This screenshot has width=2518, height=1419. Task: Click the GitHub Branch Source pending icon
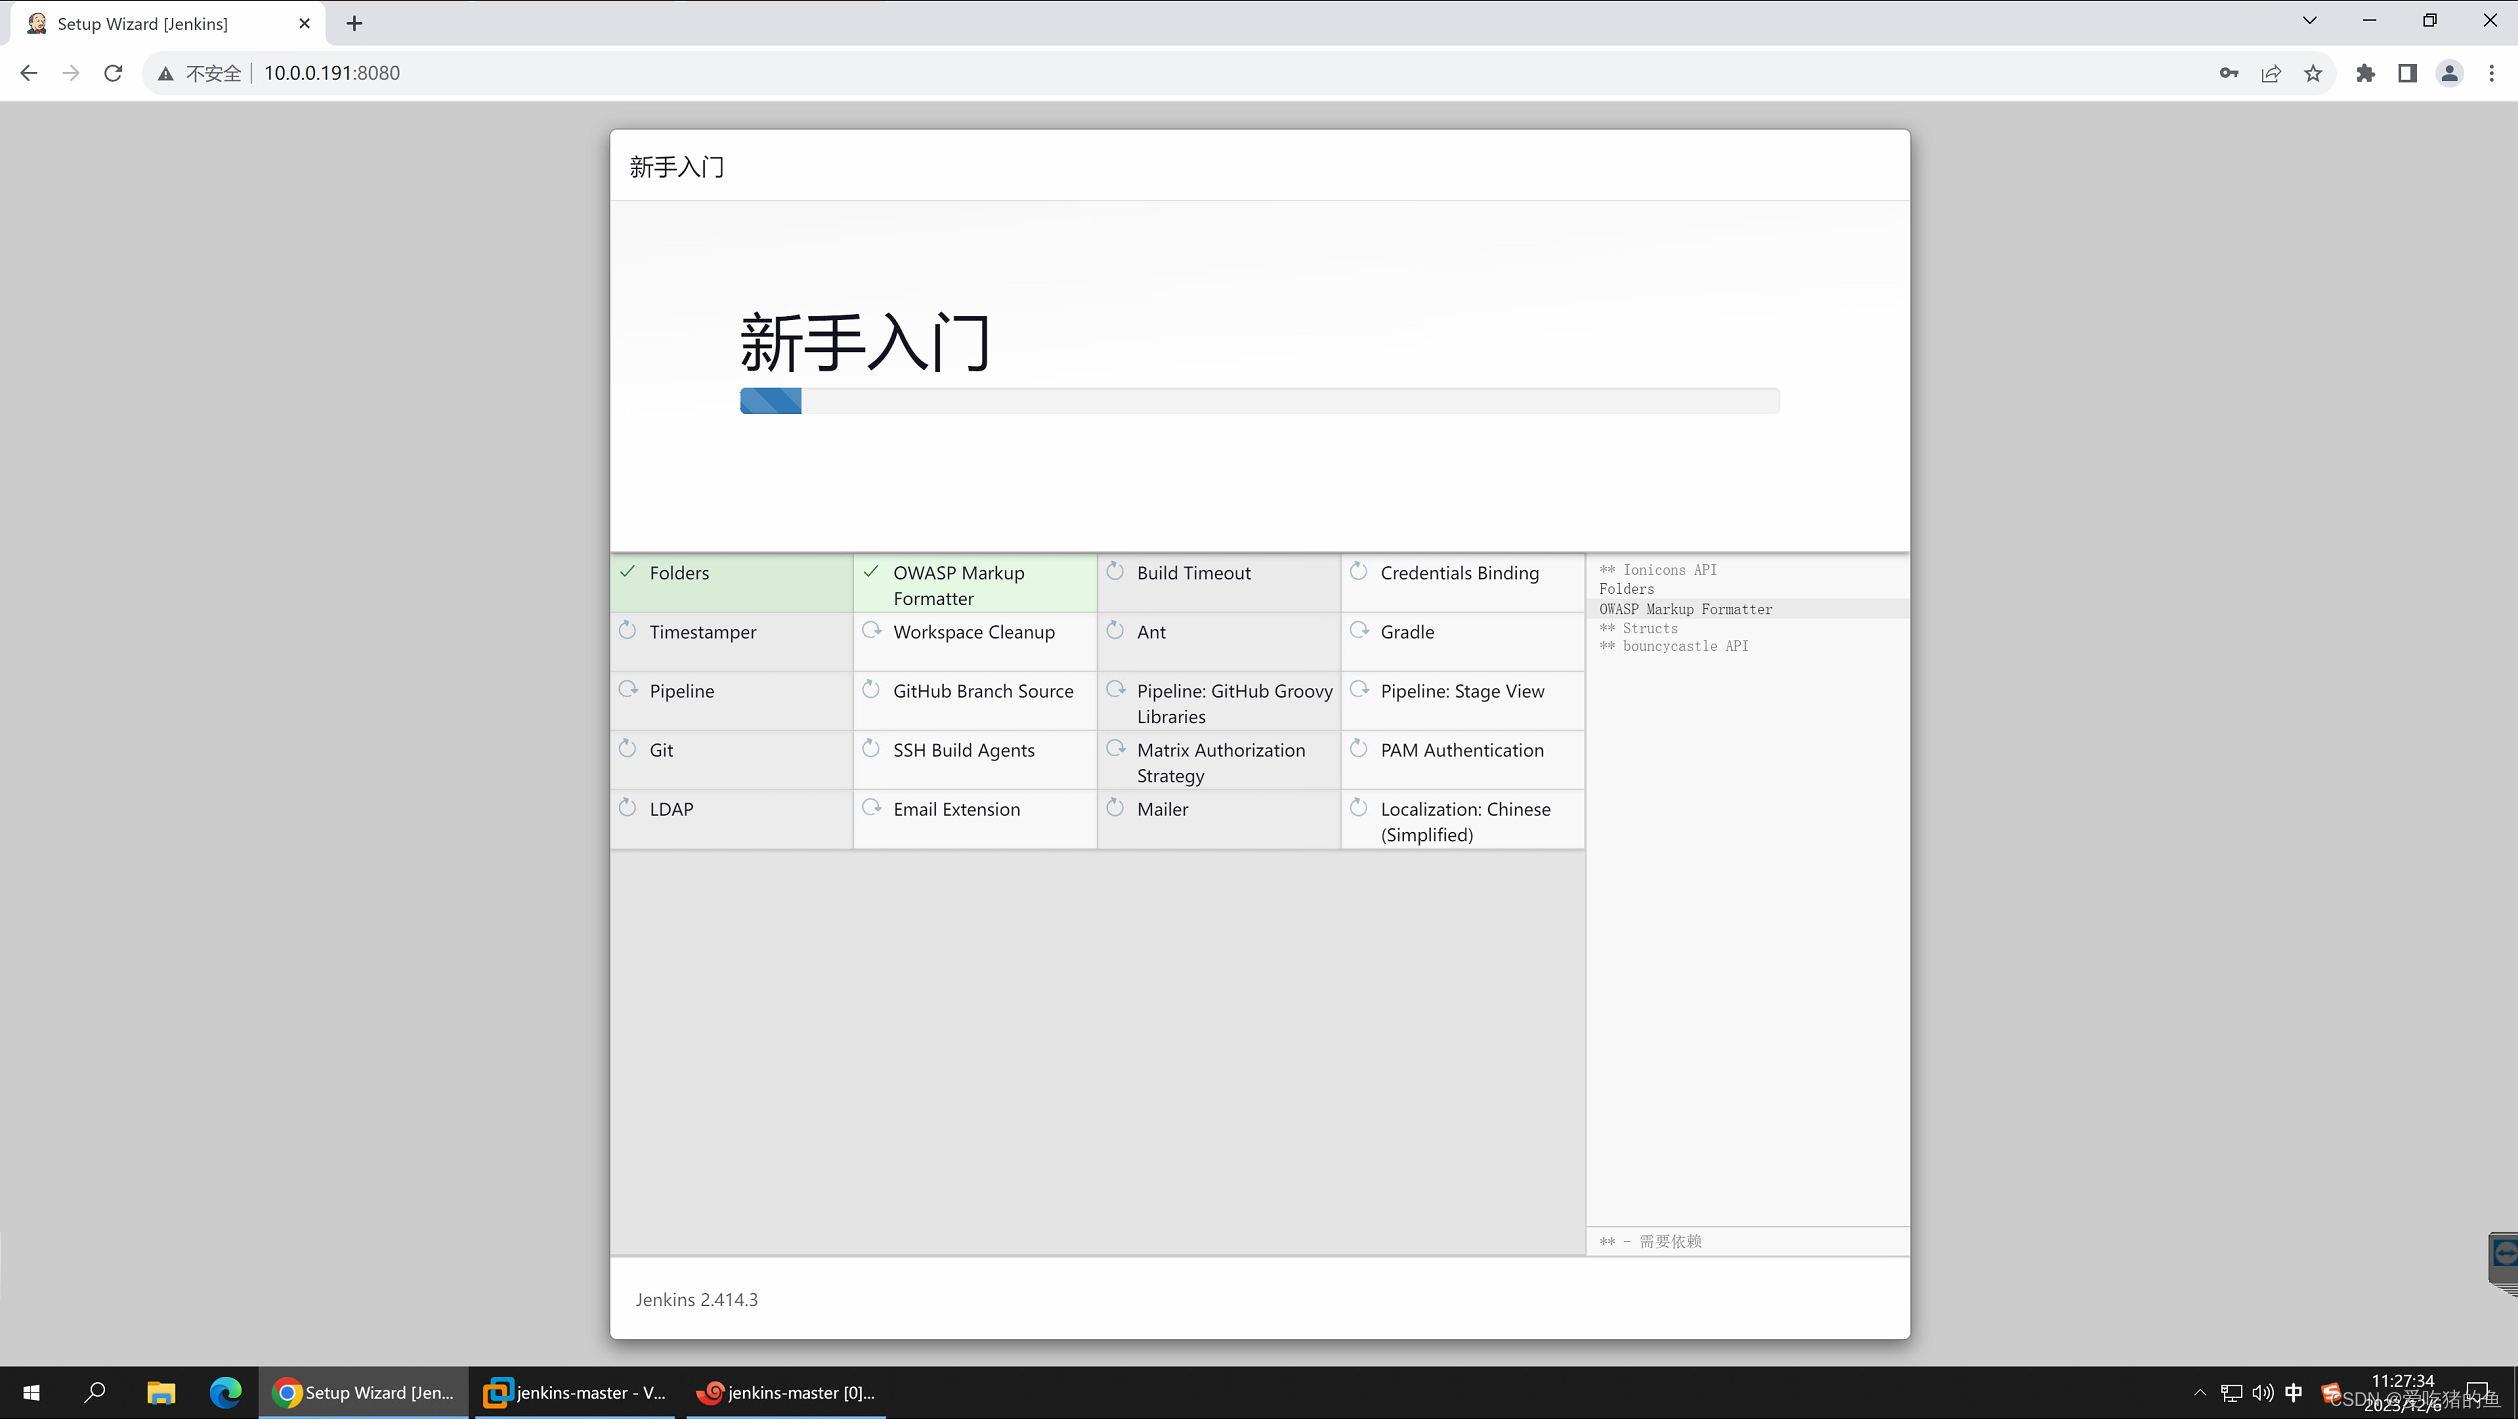[871, 690]
